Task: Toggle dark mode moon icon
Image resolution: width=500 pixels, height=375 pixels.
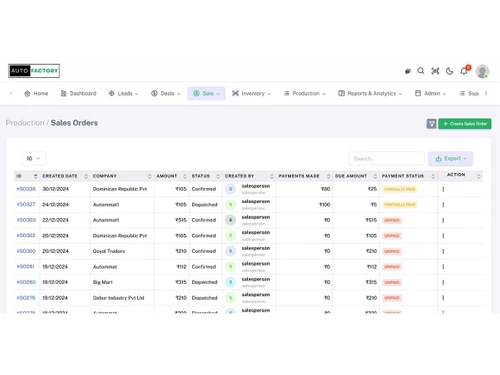Action: [x=449, y=71]
